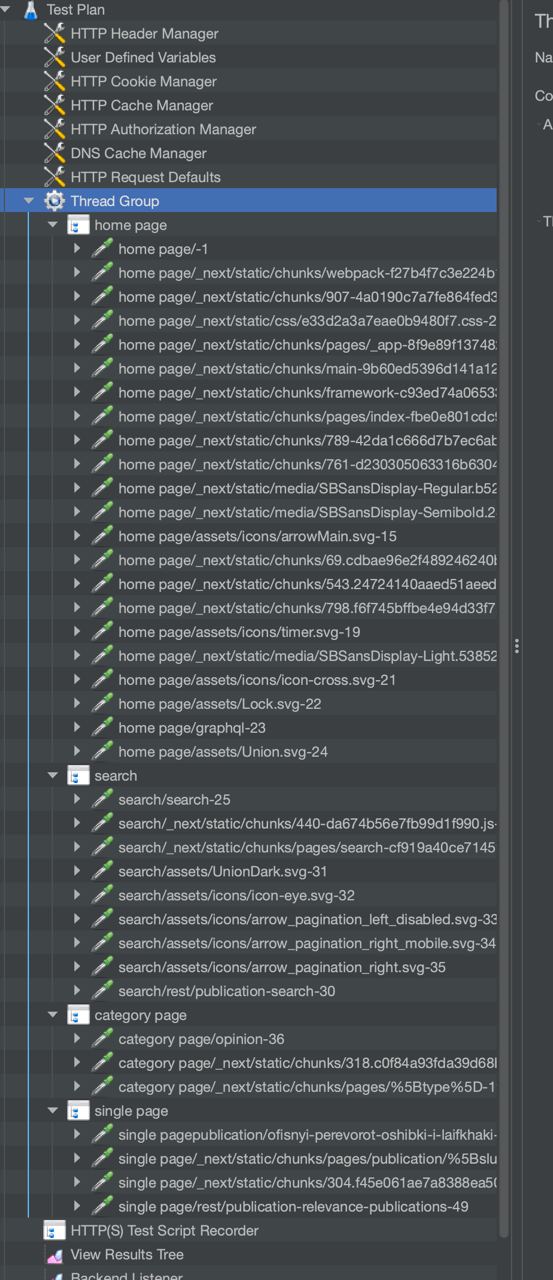Collapse the search controller
The width and height of the screenshot is (553, 1280).
tap(53, 775)
